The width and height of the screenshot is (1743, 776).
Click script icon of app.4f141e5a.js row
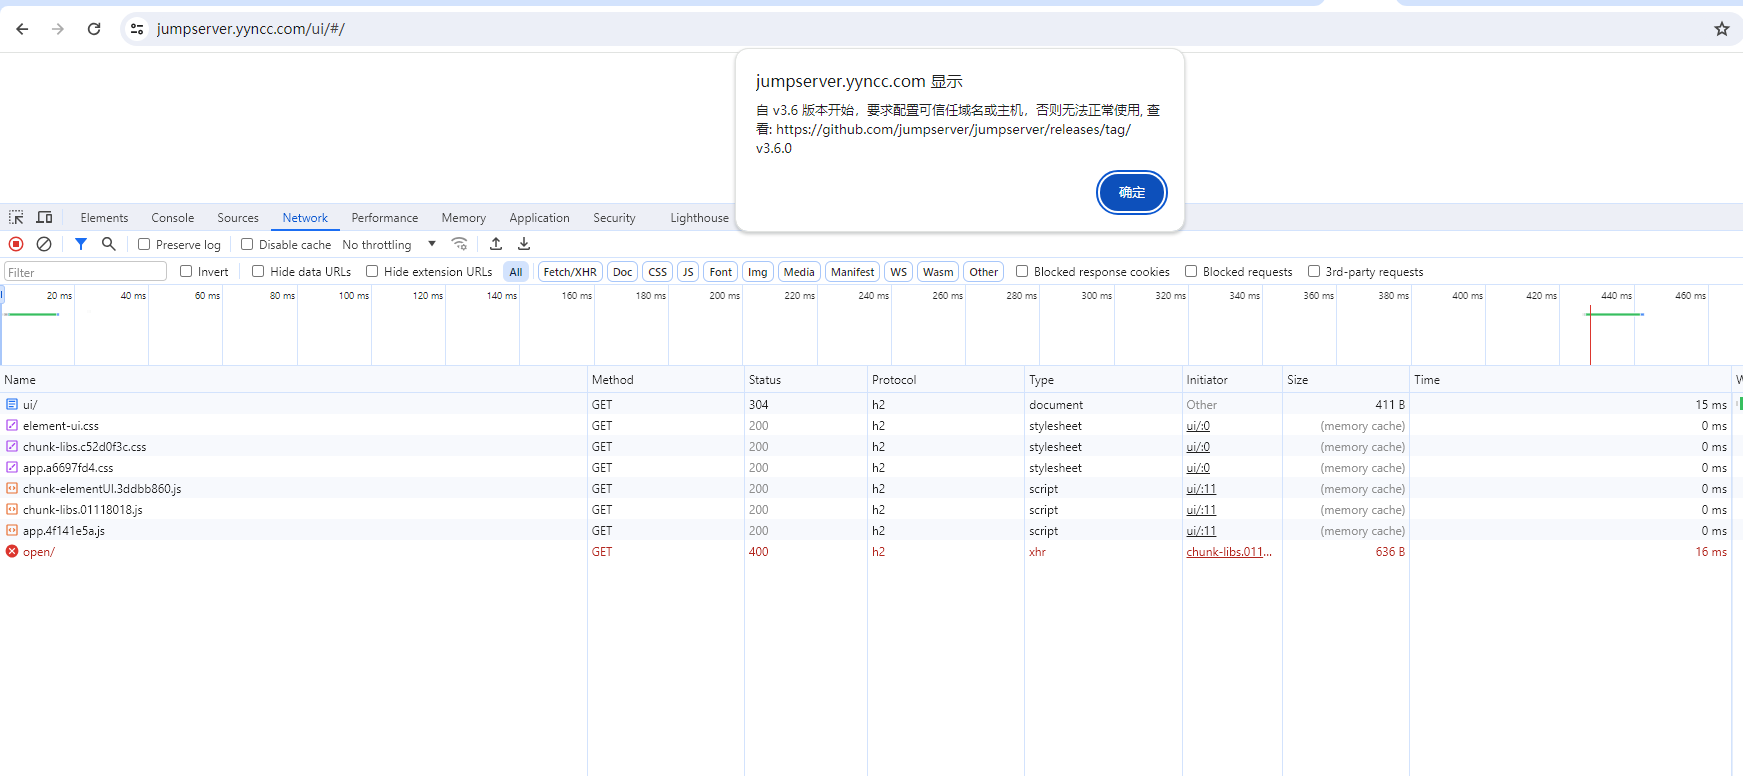point(12,530)
